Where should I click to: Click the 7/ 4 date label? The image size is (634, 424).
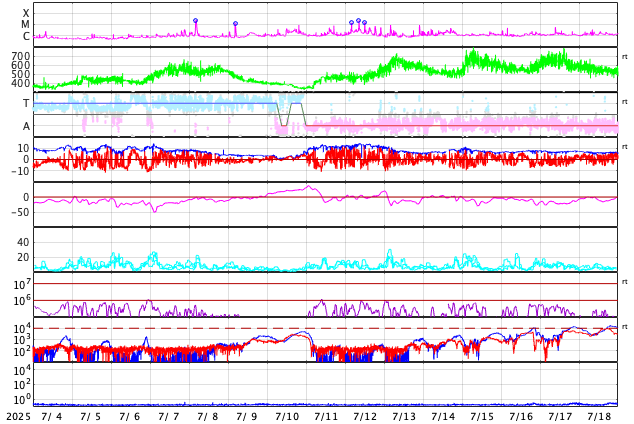[52, 417]
